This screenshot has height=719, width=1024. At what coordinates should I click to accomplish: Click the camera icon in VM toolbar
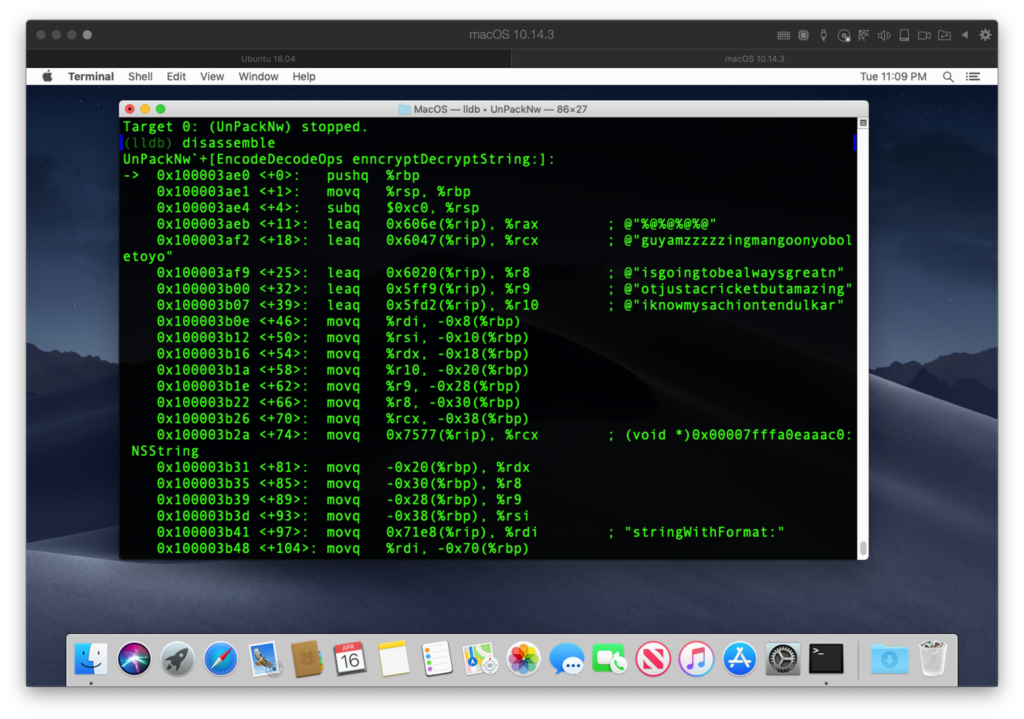(924, 35)
